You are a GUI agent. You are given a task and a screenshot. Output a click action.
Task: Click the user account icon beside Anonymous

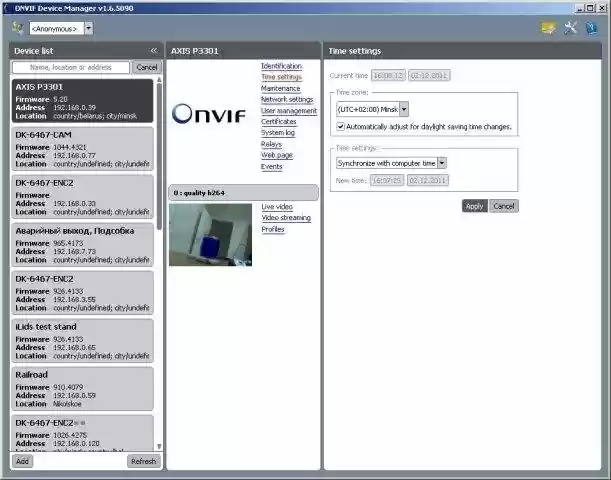click(17, 28)
